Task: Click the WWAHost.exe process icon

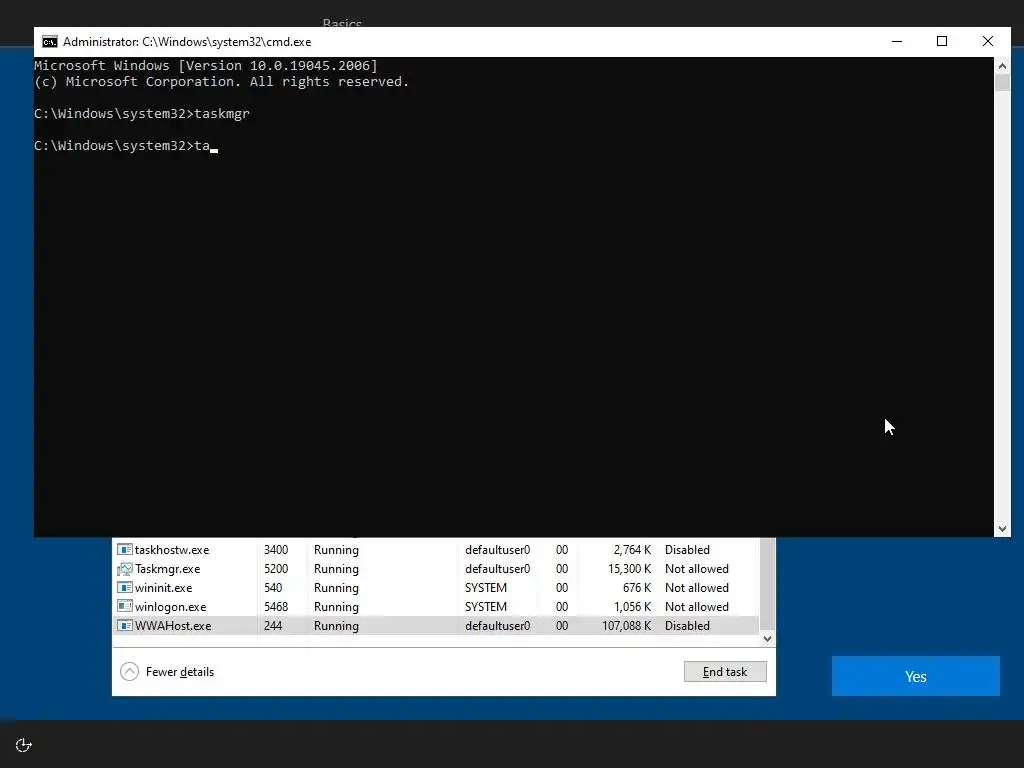Action: pyautogui.click(x=124, y=626)
